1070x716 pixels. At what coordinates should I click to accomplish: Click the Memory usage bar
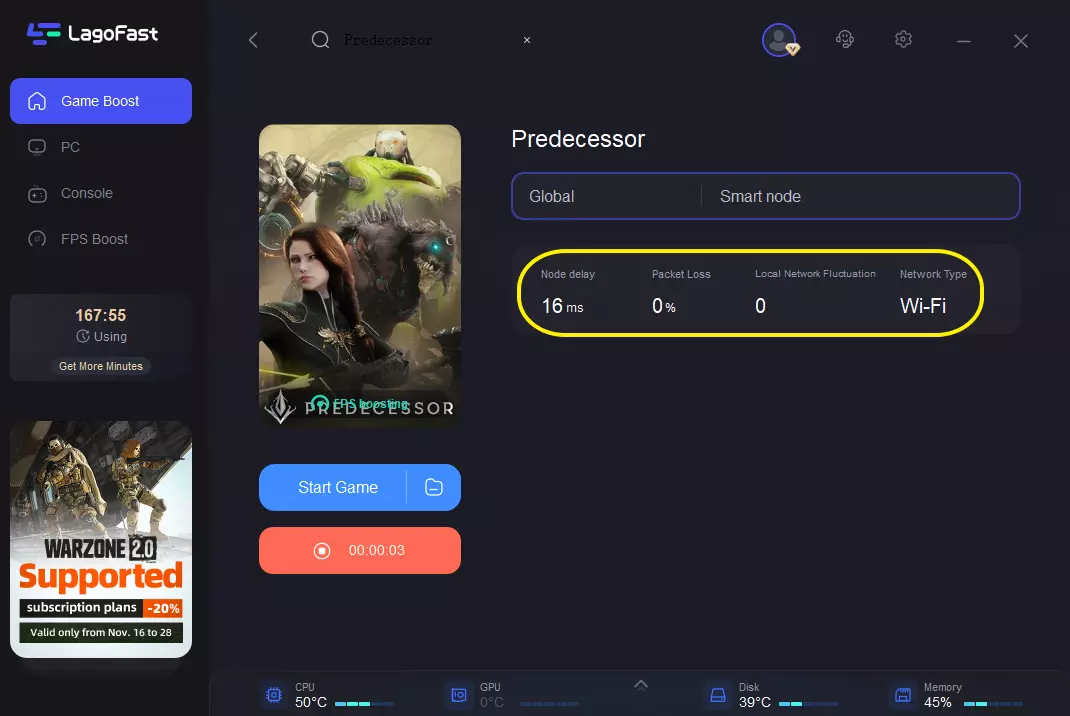[993, 704]
